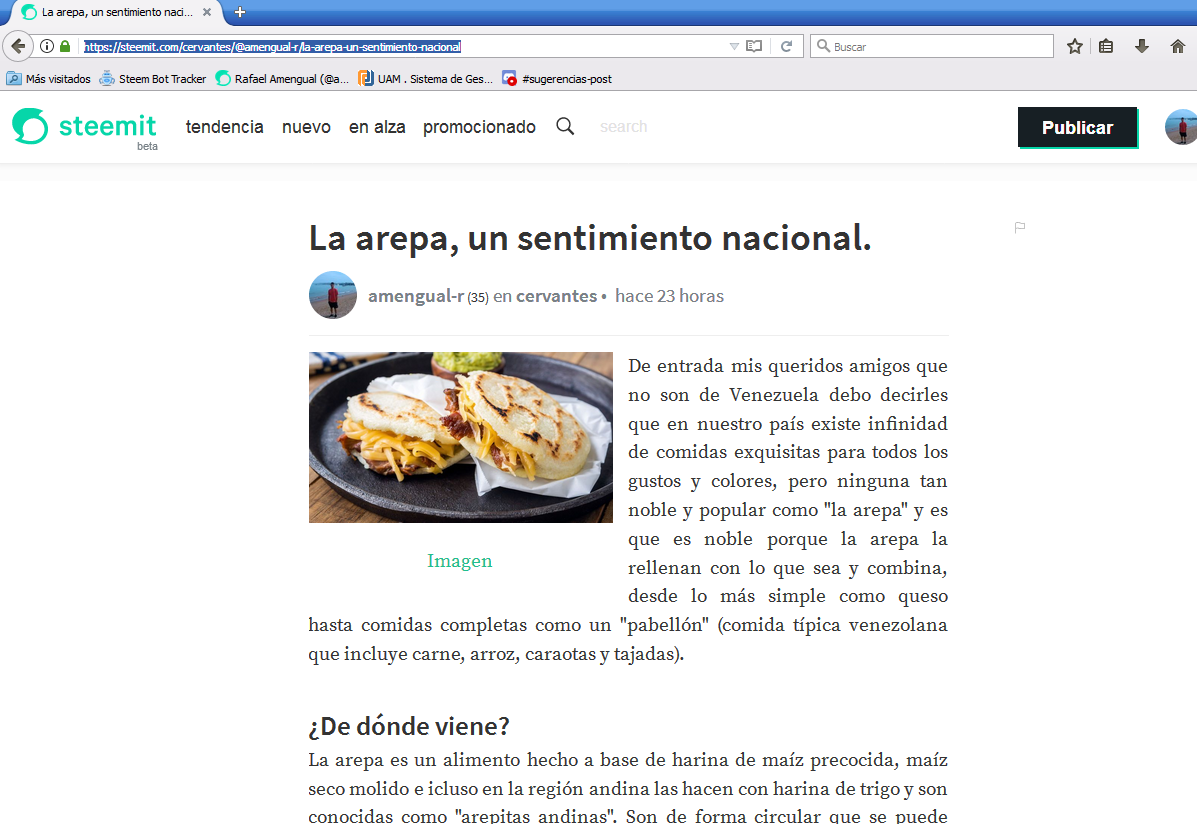
Task: Close the La arepa tab
Action: pos(207,12)
